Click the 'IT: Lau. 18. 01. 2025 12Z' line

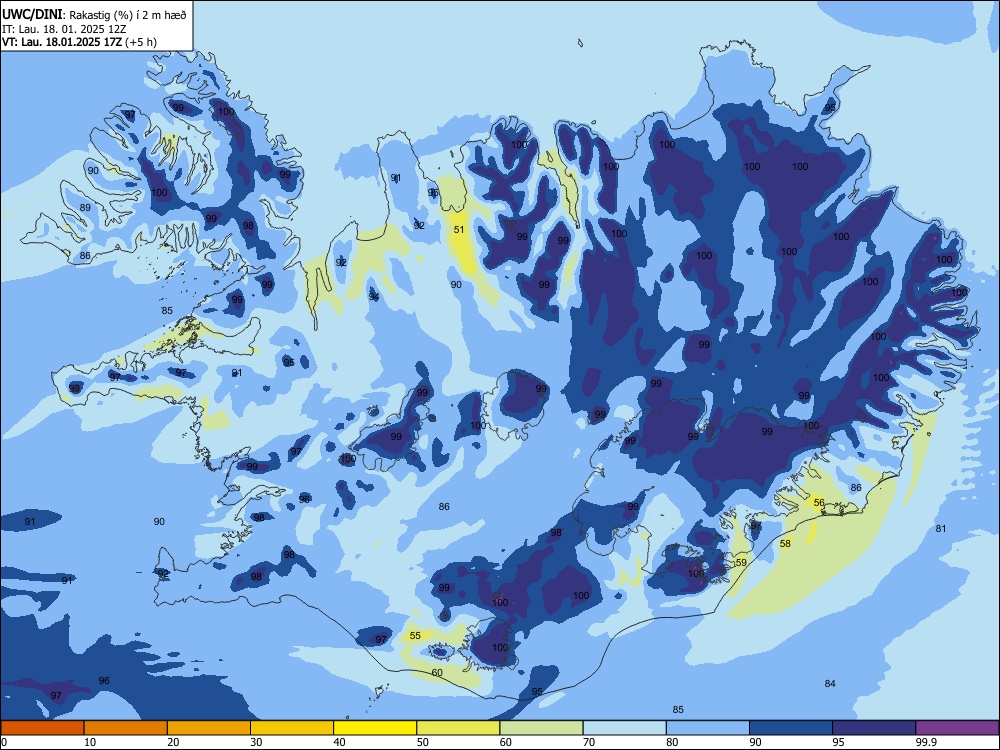tap(64, 29)
